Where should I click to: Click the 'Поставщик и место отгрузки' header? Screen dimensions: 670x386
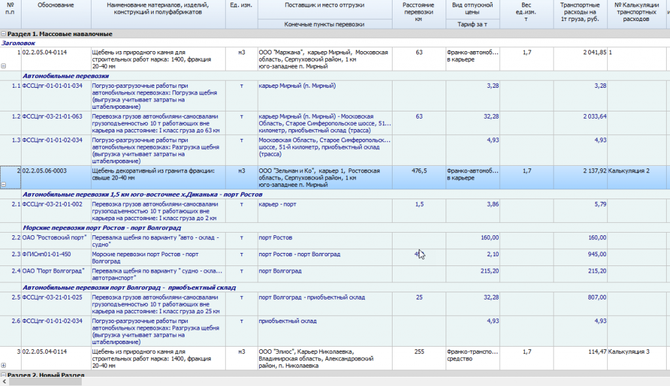tap(325, 9)
